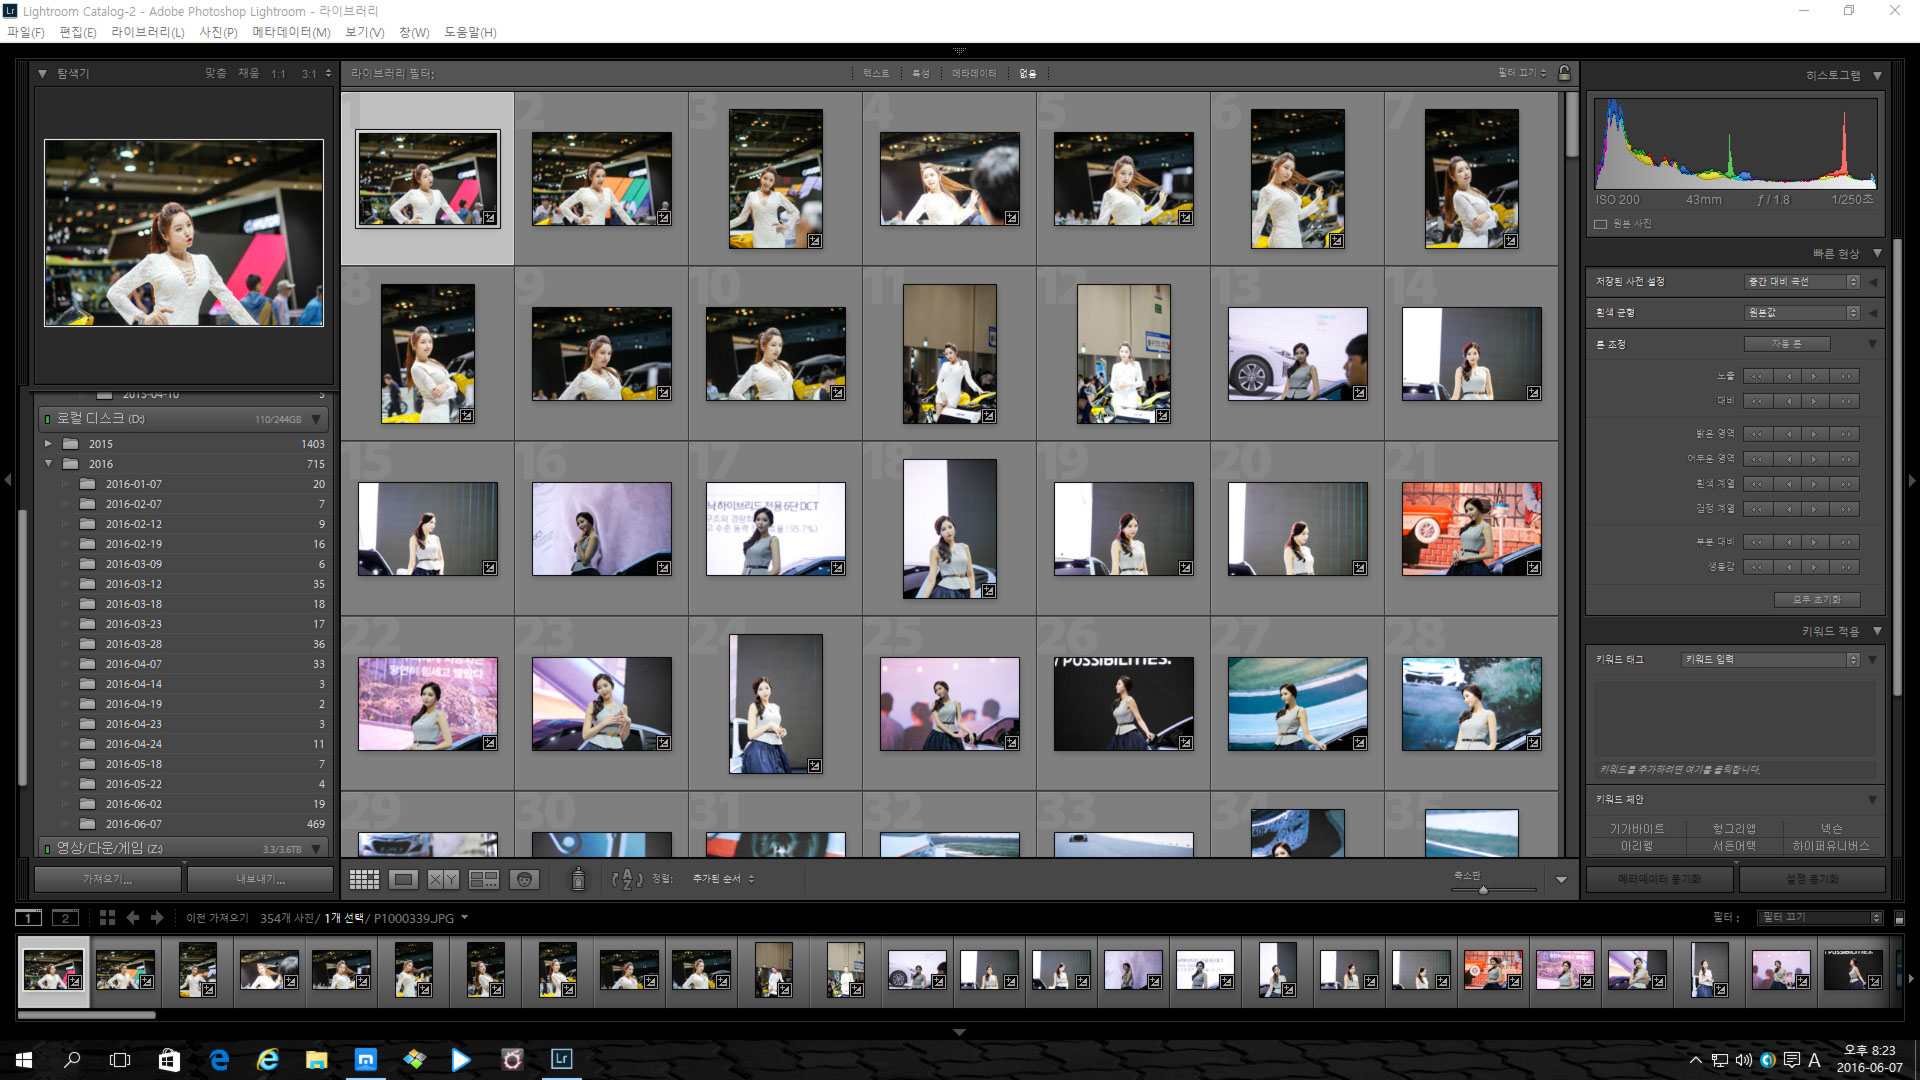
Task: Switch to Grid view icon
Action: 364,879
